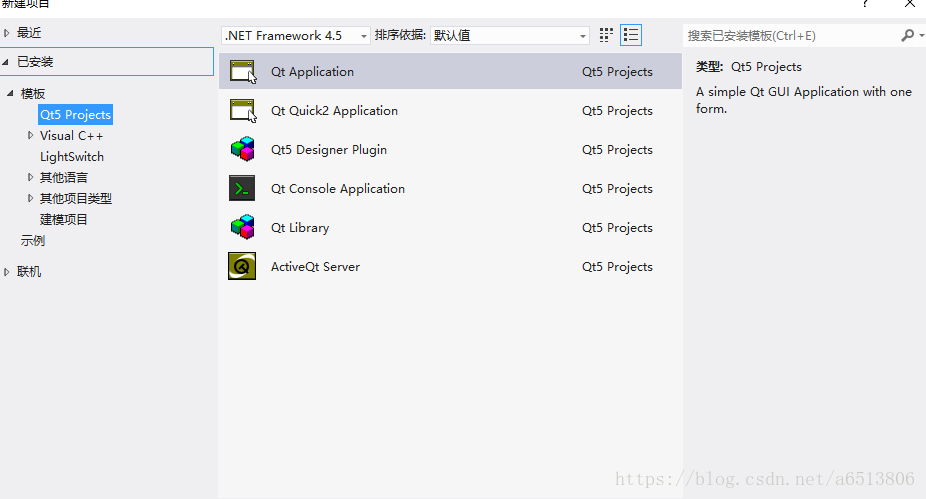Image resolution: width=926 pixels, height=499 pixels.
Task: Click the Qt Console Application terminal icon
Action: (x=242, y=188)
